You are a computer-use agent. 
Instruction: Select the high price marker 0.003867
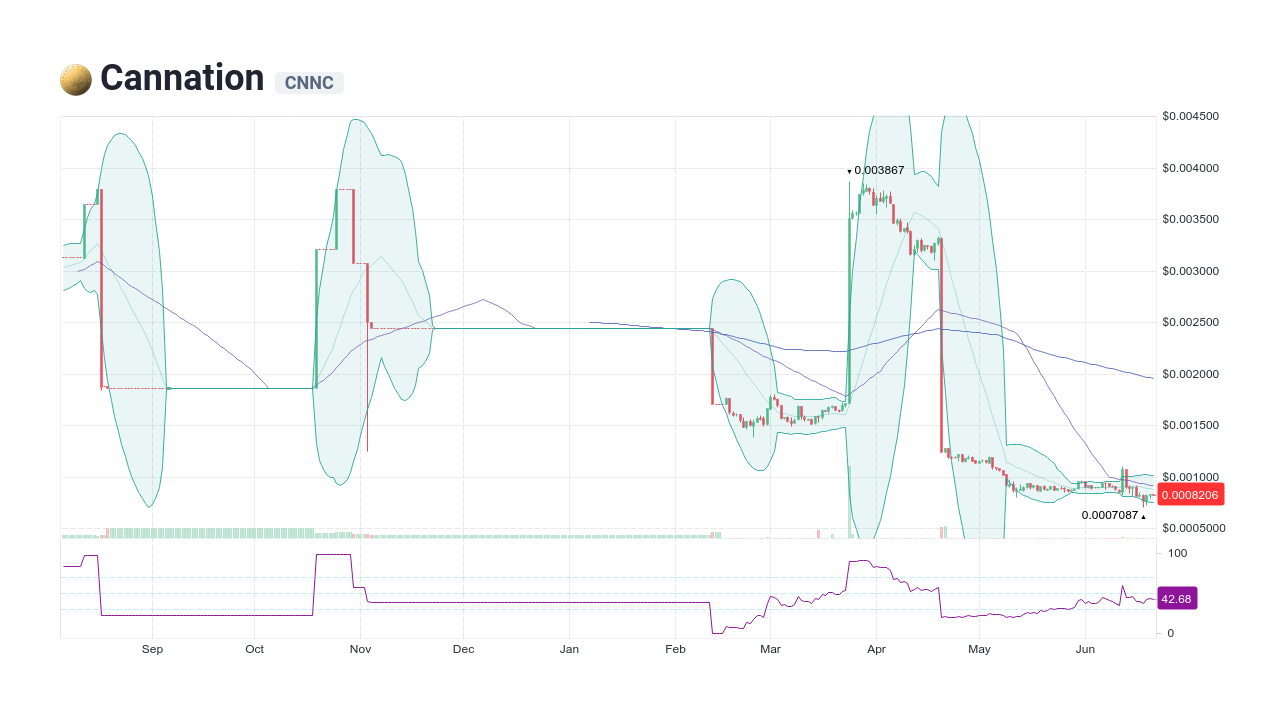pos(876,171)
